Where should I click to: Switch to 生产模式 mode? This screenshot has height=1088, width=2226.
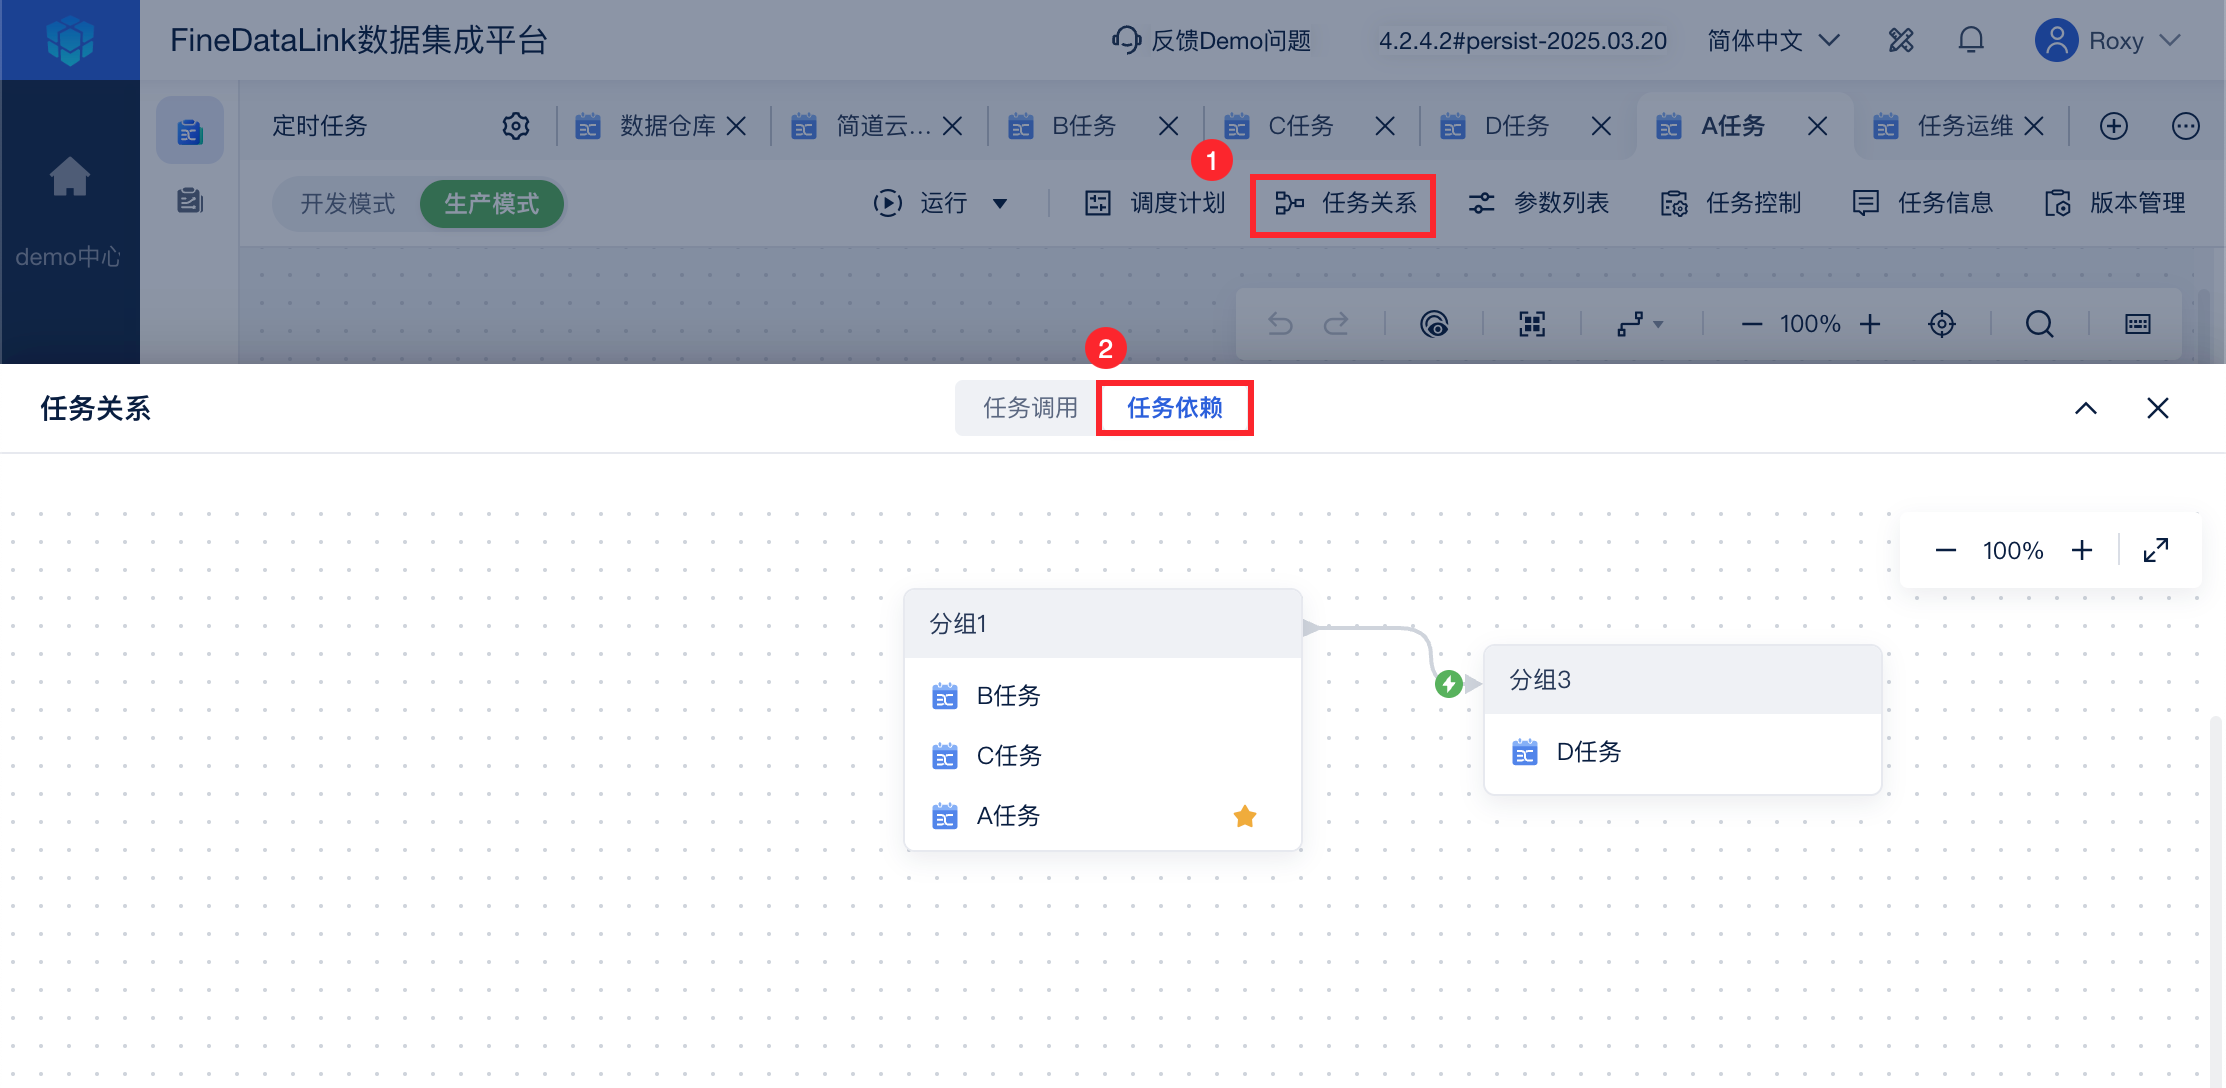(x=491, y=204)
